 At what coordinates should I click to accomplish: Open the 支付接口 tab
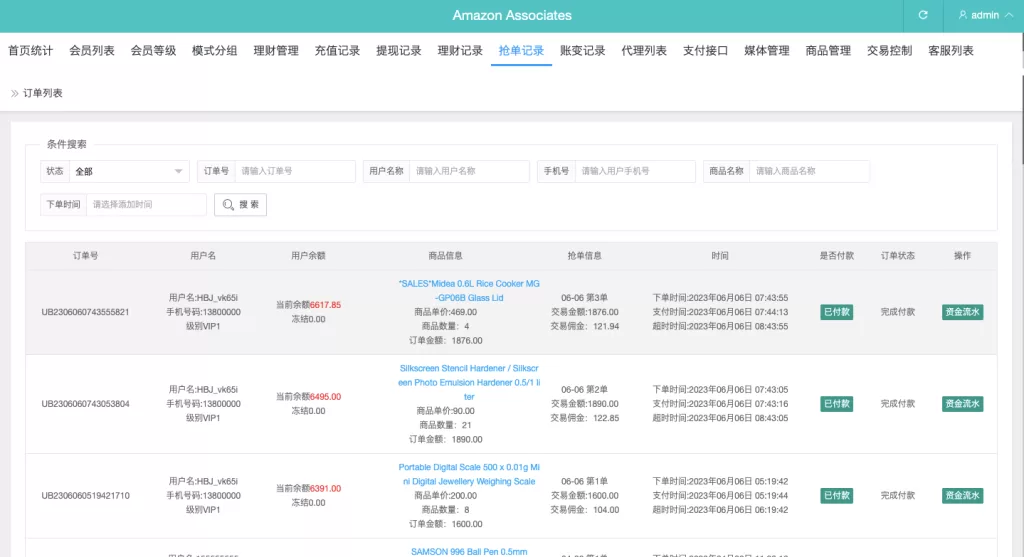705,50
